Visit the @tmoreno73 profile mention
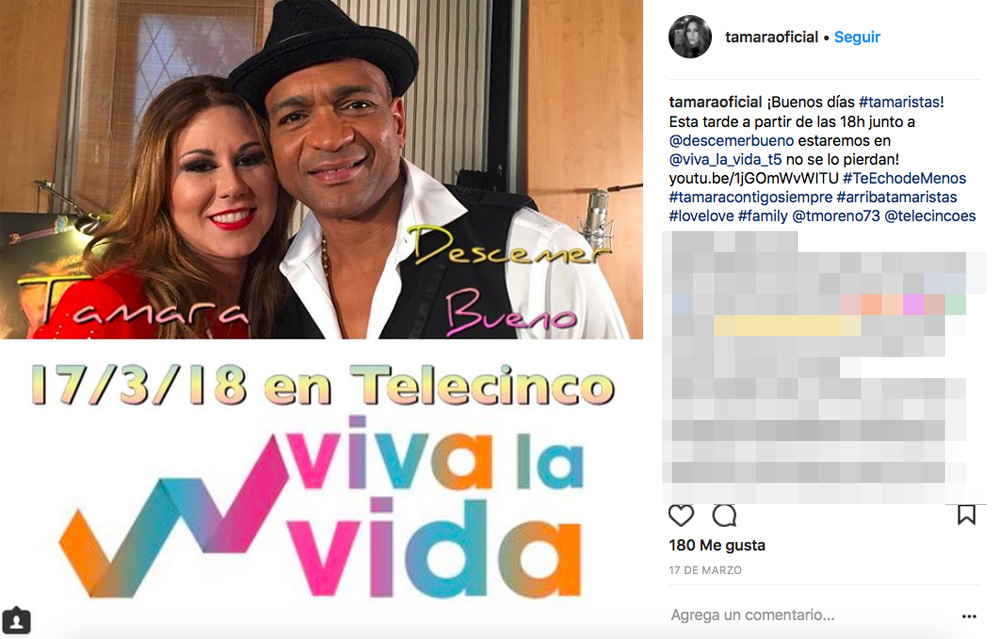Screen dimensions: 1000x639 click(835, 216)
